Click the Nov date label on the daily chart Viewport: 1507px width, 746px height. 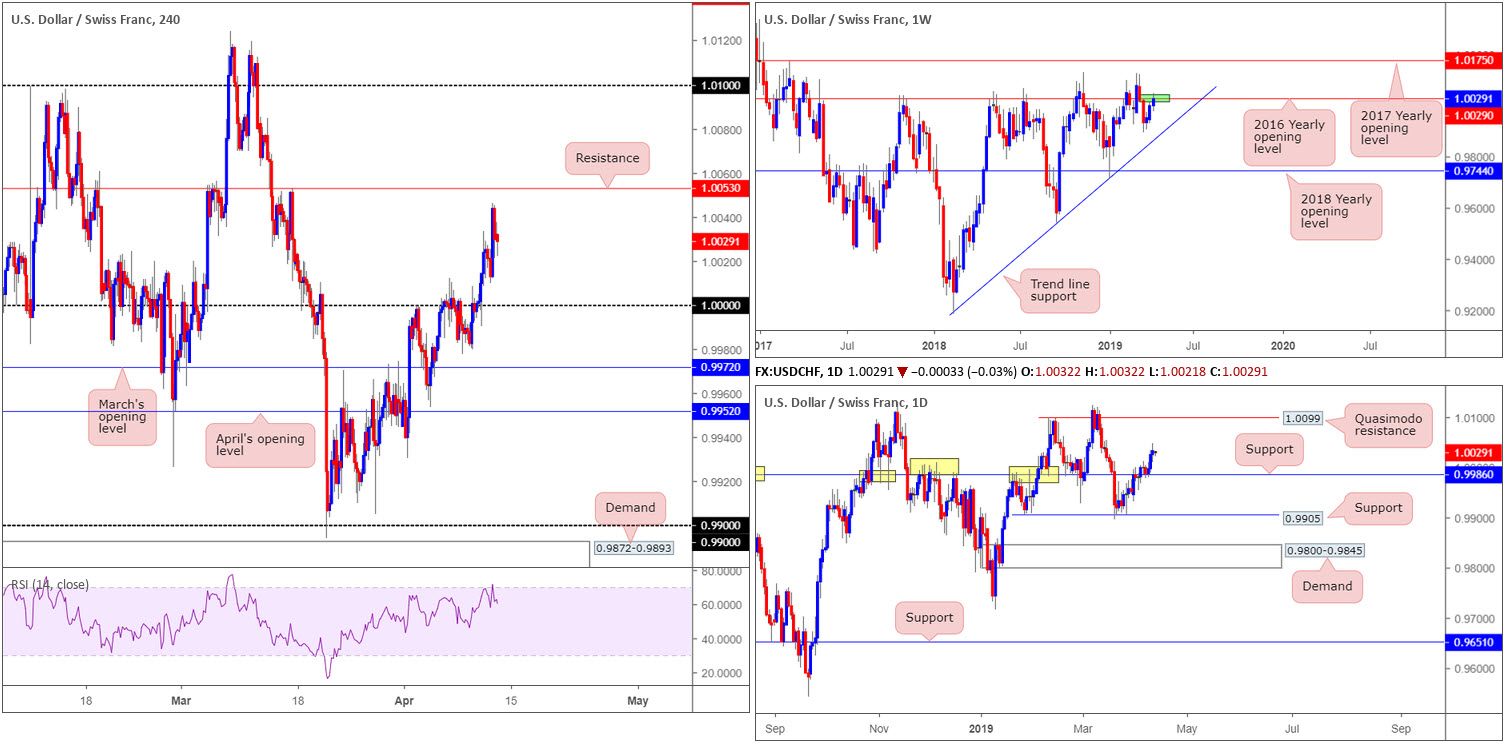[x=877, y=727]
